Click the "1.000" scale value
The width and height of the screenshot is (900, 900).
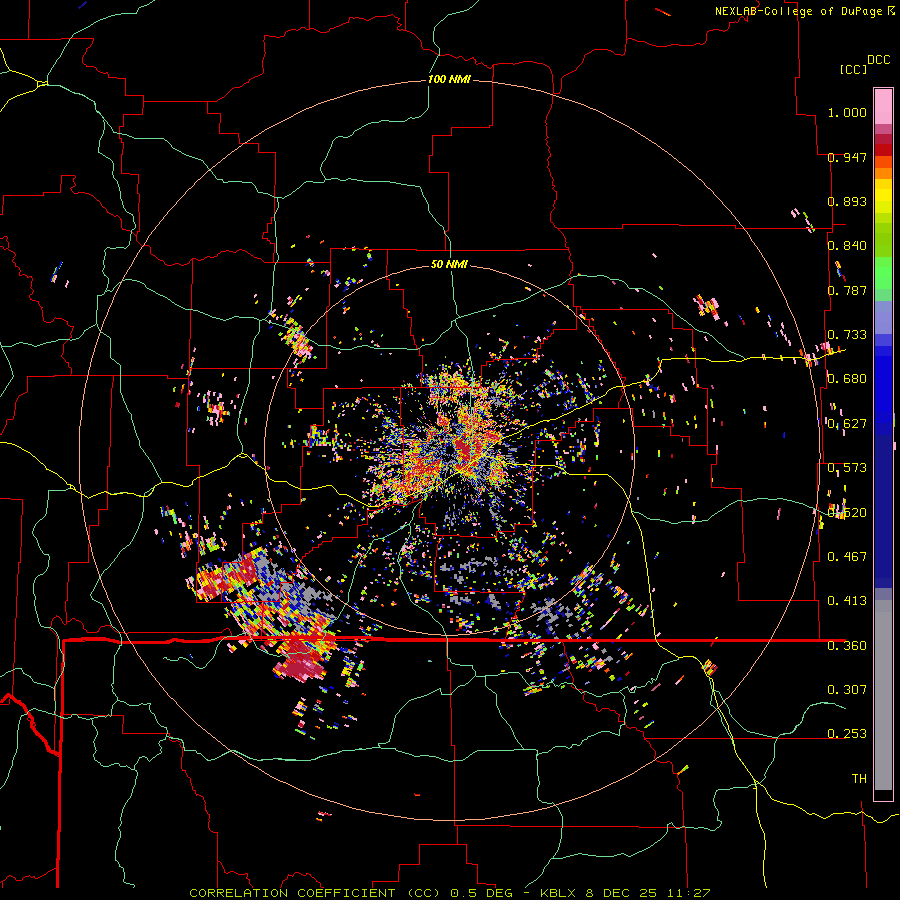847,112
